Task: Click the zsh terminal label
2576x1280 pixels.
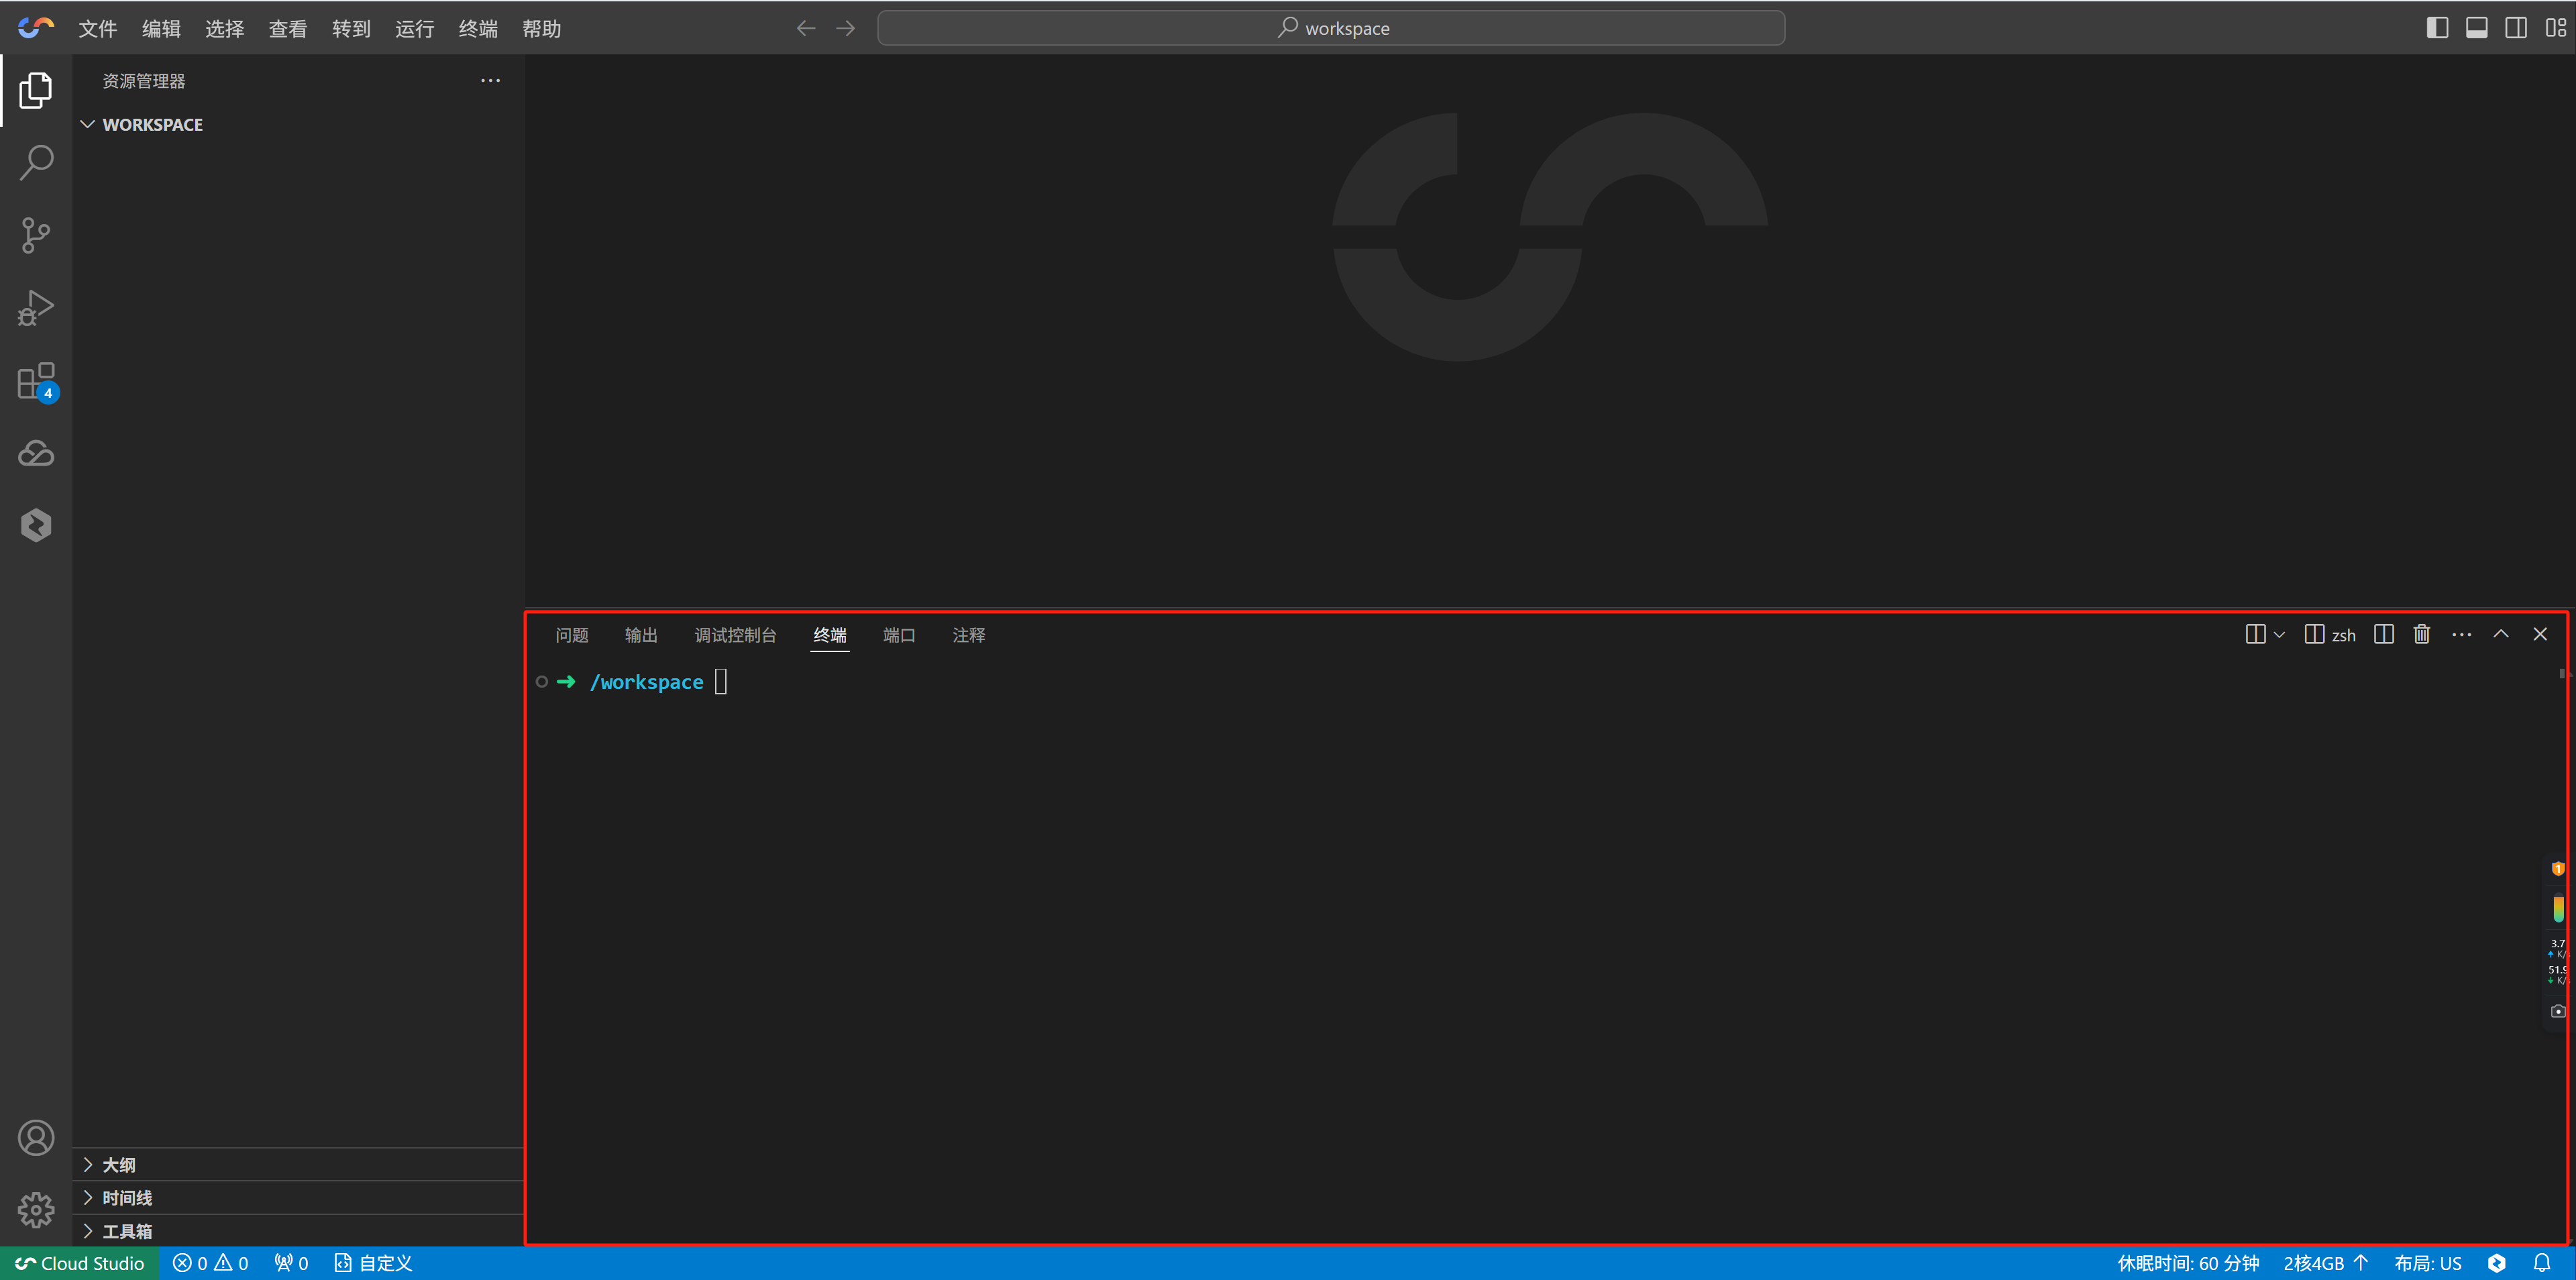Action: point(2330,635)
